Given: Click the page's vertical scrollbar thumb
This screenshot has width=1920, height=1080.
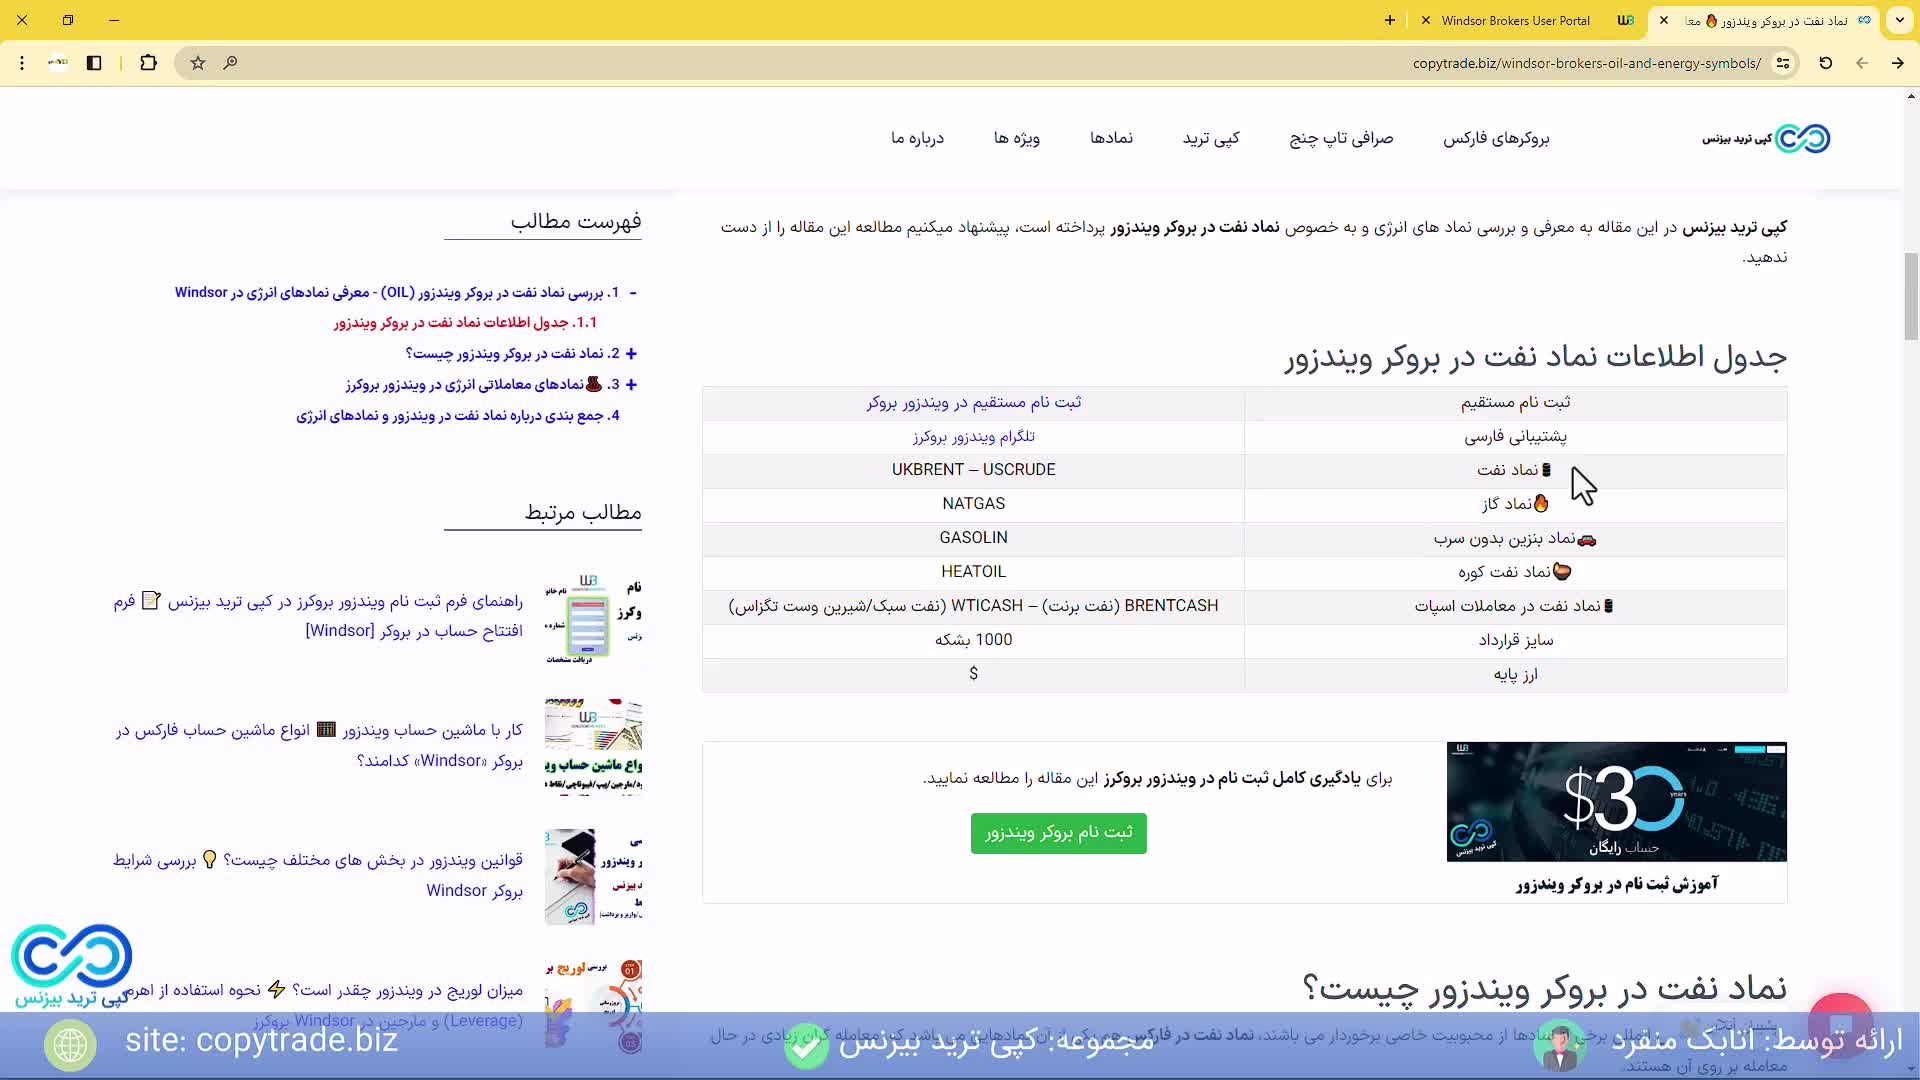Looking at the screenshot, I should [1911, 297].
